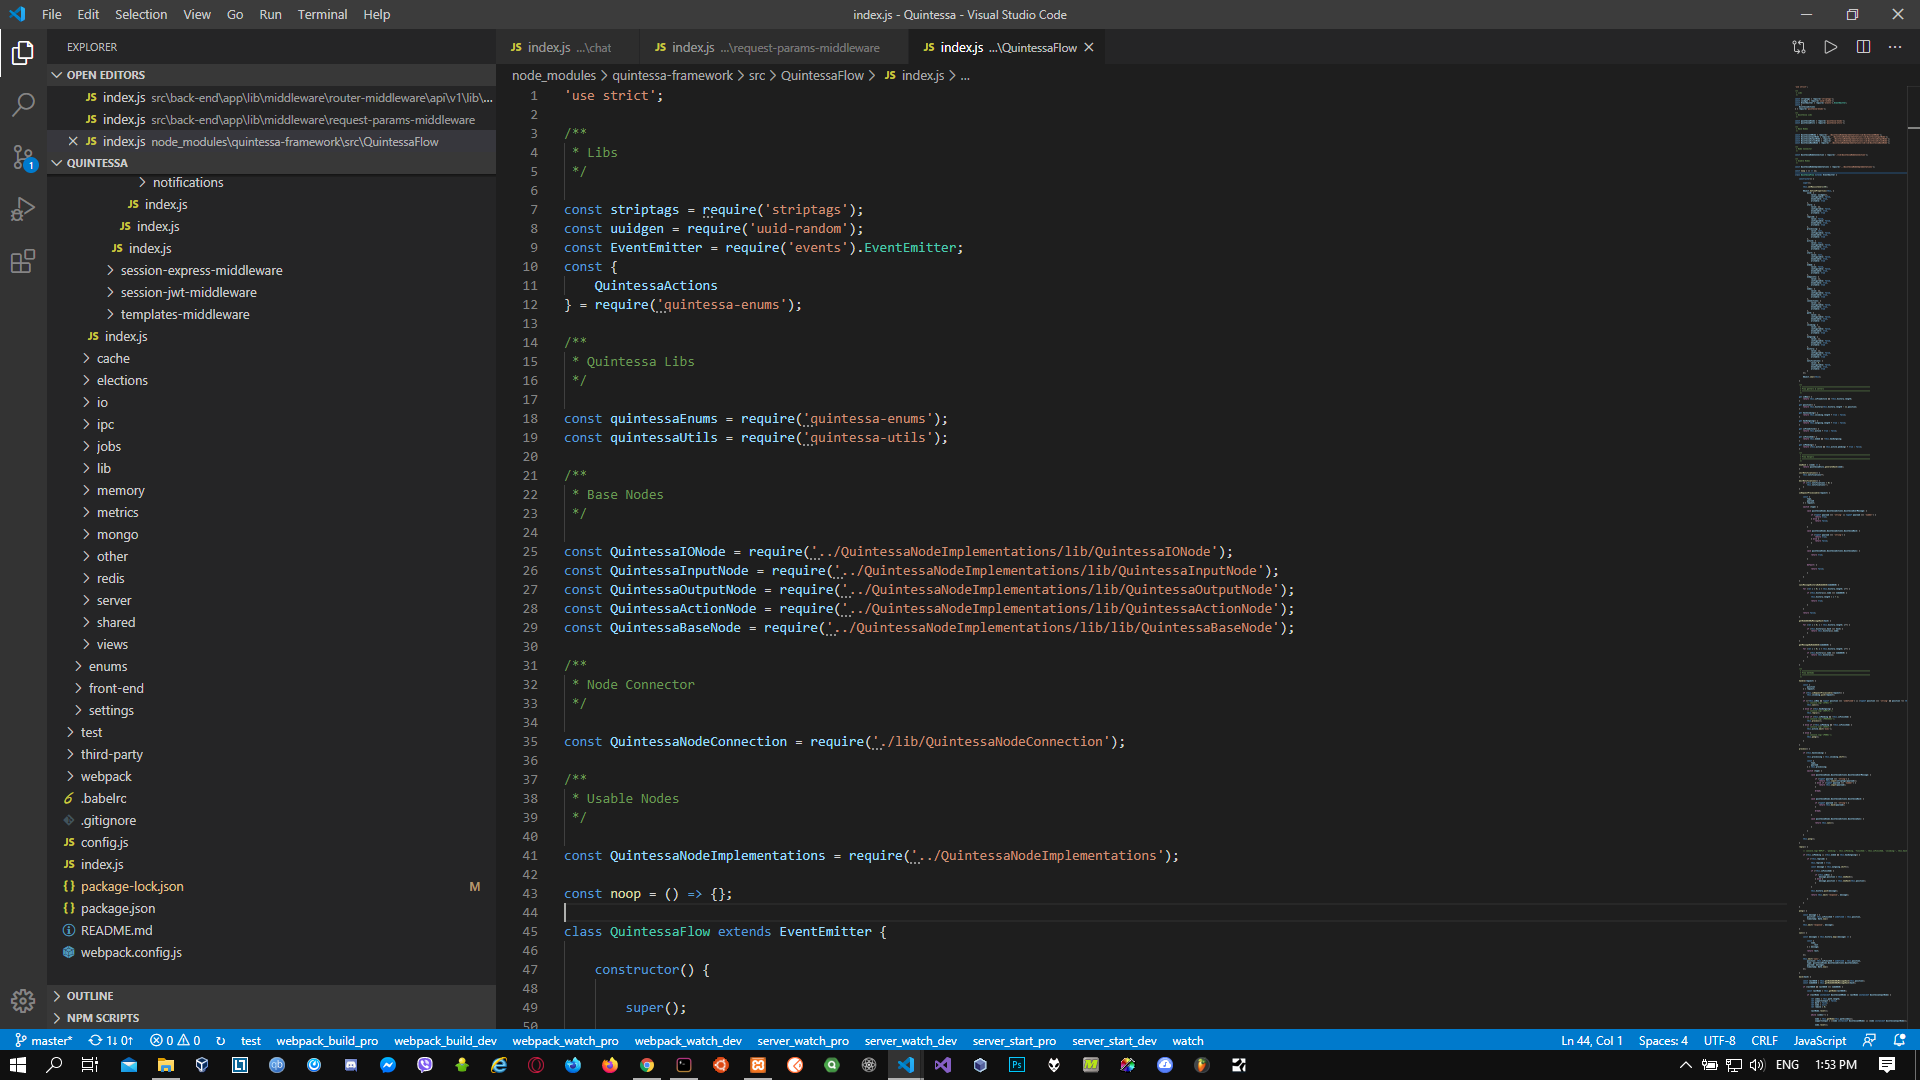Open the Search view in the activity bar
1920x1080 pixels.
coord(23,105)
